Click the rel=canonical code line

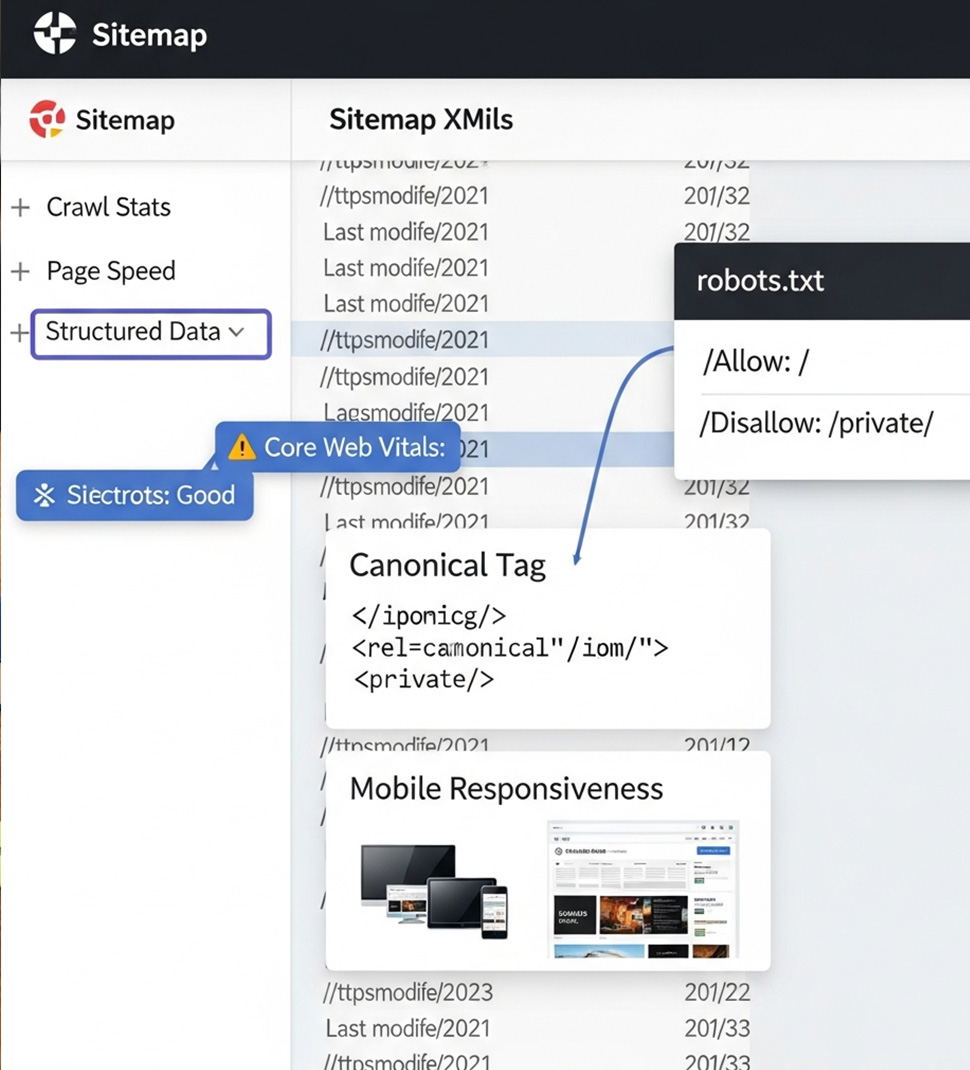coord(510,648)
